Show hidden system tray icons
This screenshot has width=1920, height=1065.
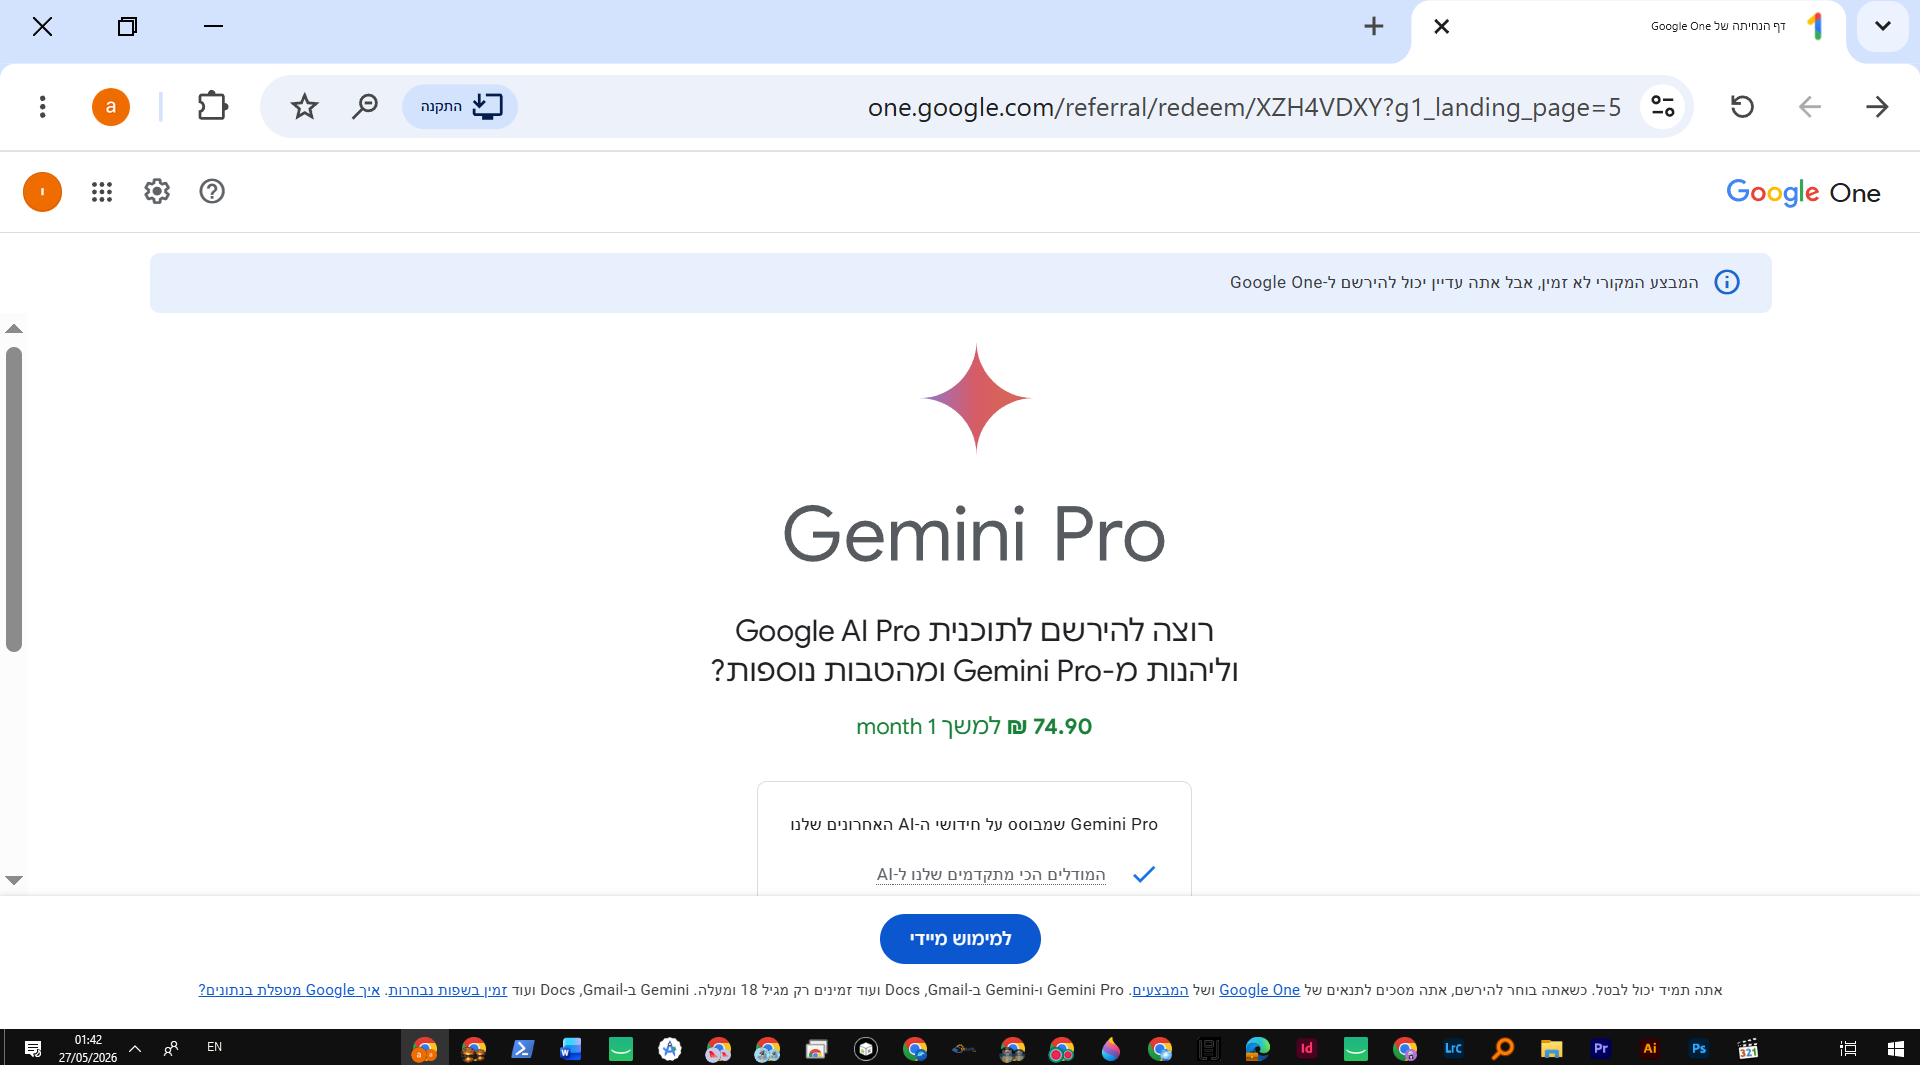[135, 1048]
